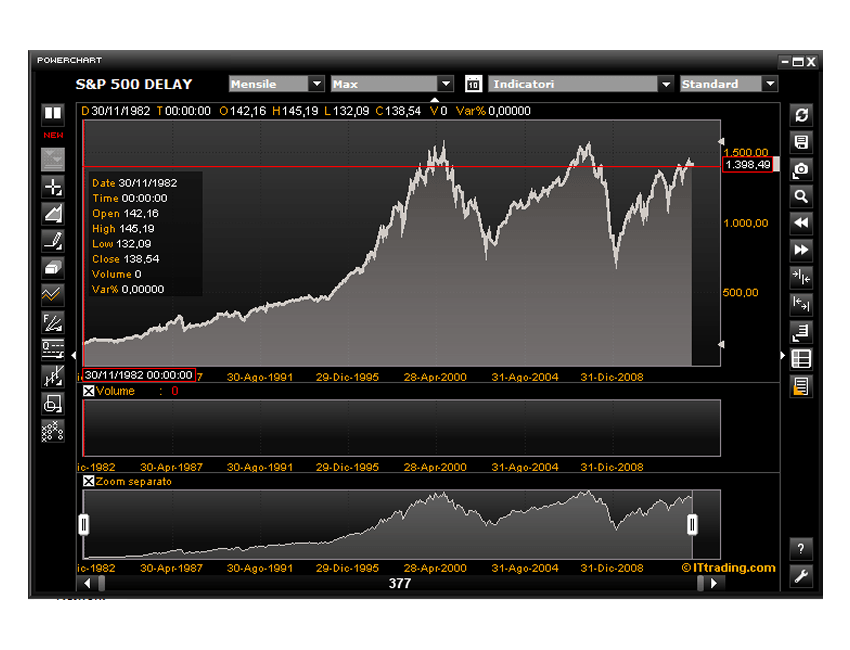Click the right zoom range handle
Image resolution: width=850 pixels, height=650 pixels.
click(x=692, y=524)
